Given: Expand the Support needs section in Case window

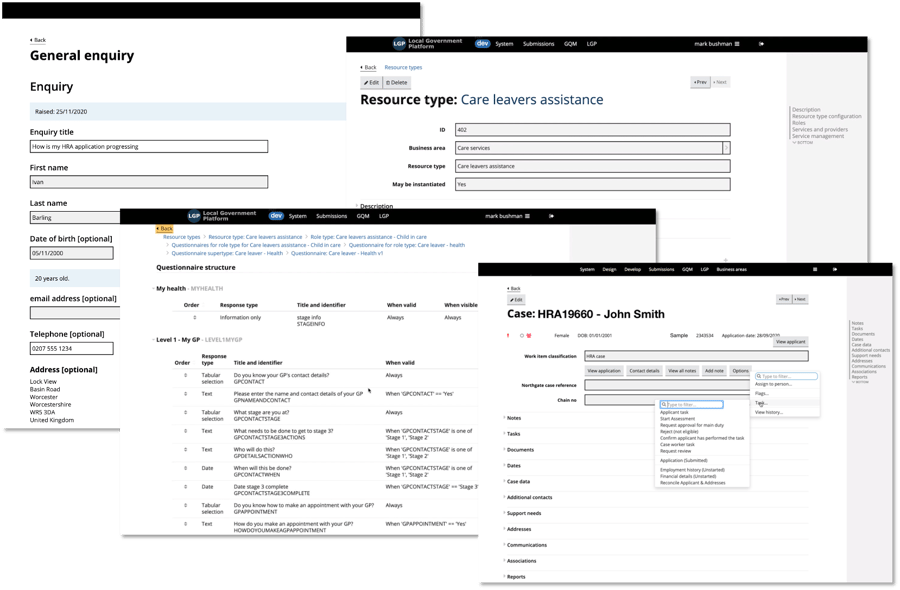Looking at the screenshot, I should [x=523, y=514].
